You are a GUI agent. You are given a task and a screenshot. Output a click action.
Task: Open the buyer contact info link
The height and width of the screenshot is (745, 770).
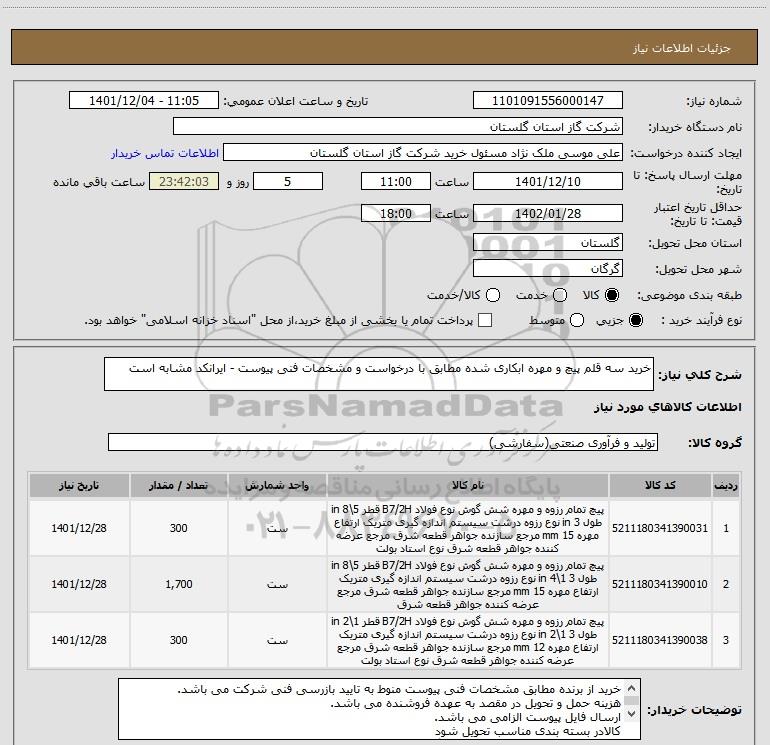click(165, 153)
